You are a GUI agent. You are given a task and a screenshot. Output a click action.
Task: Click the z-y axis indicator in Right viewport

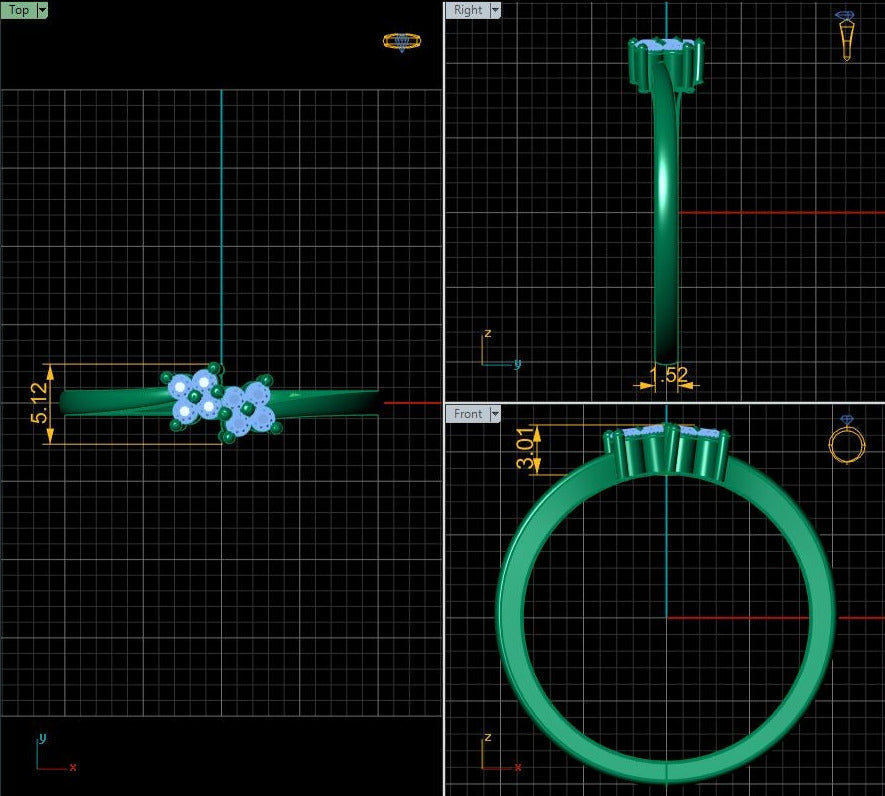[x=499, y=351]
